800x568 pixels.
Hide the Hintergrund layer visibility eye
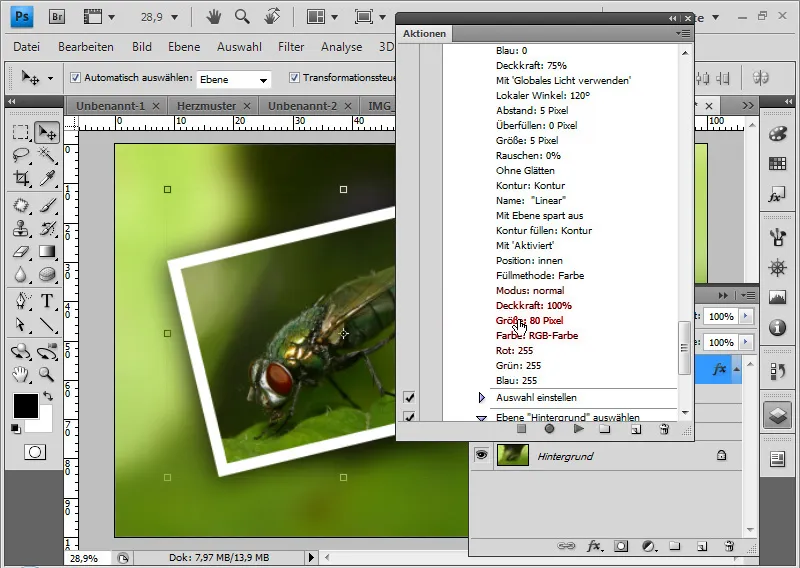click(x=481, y=455)
